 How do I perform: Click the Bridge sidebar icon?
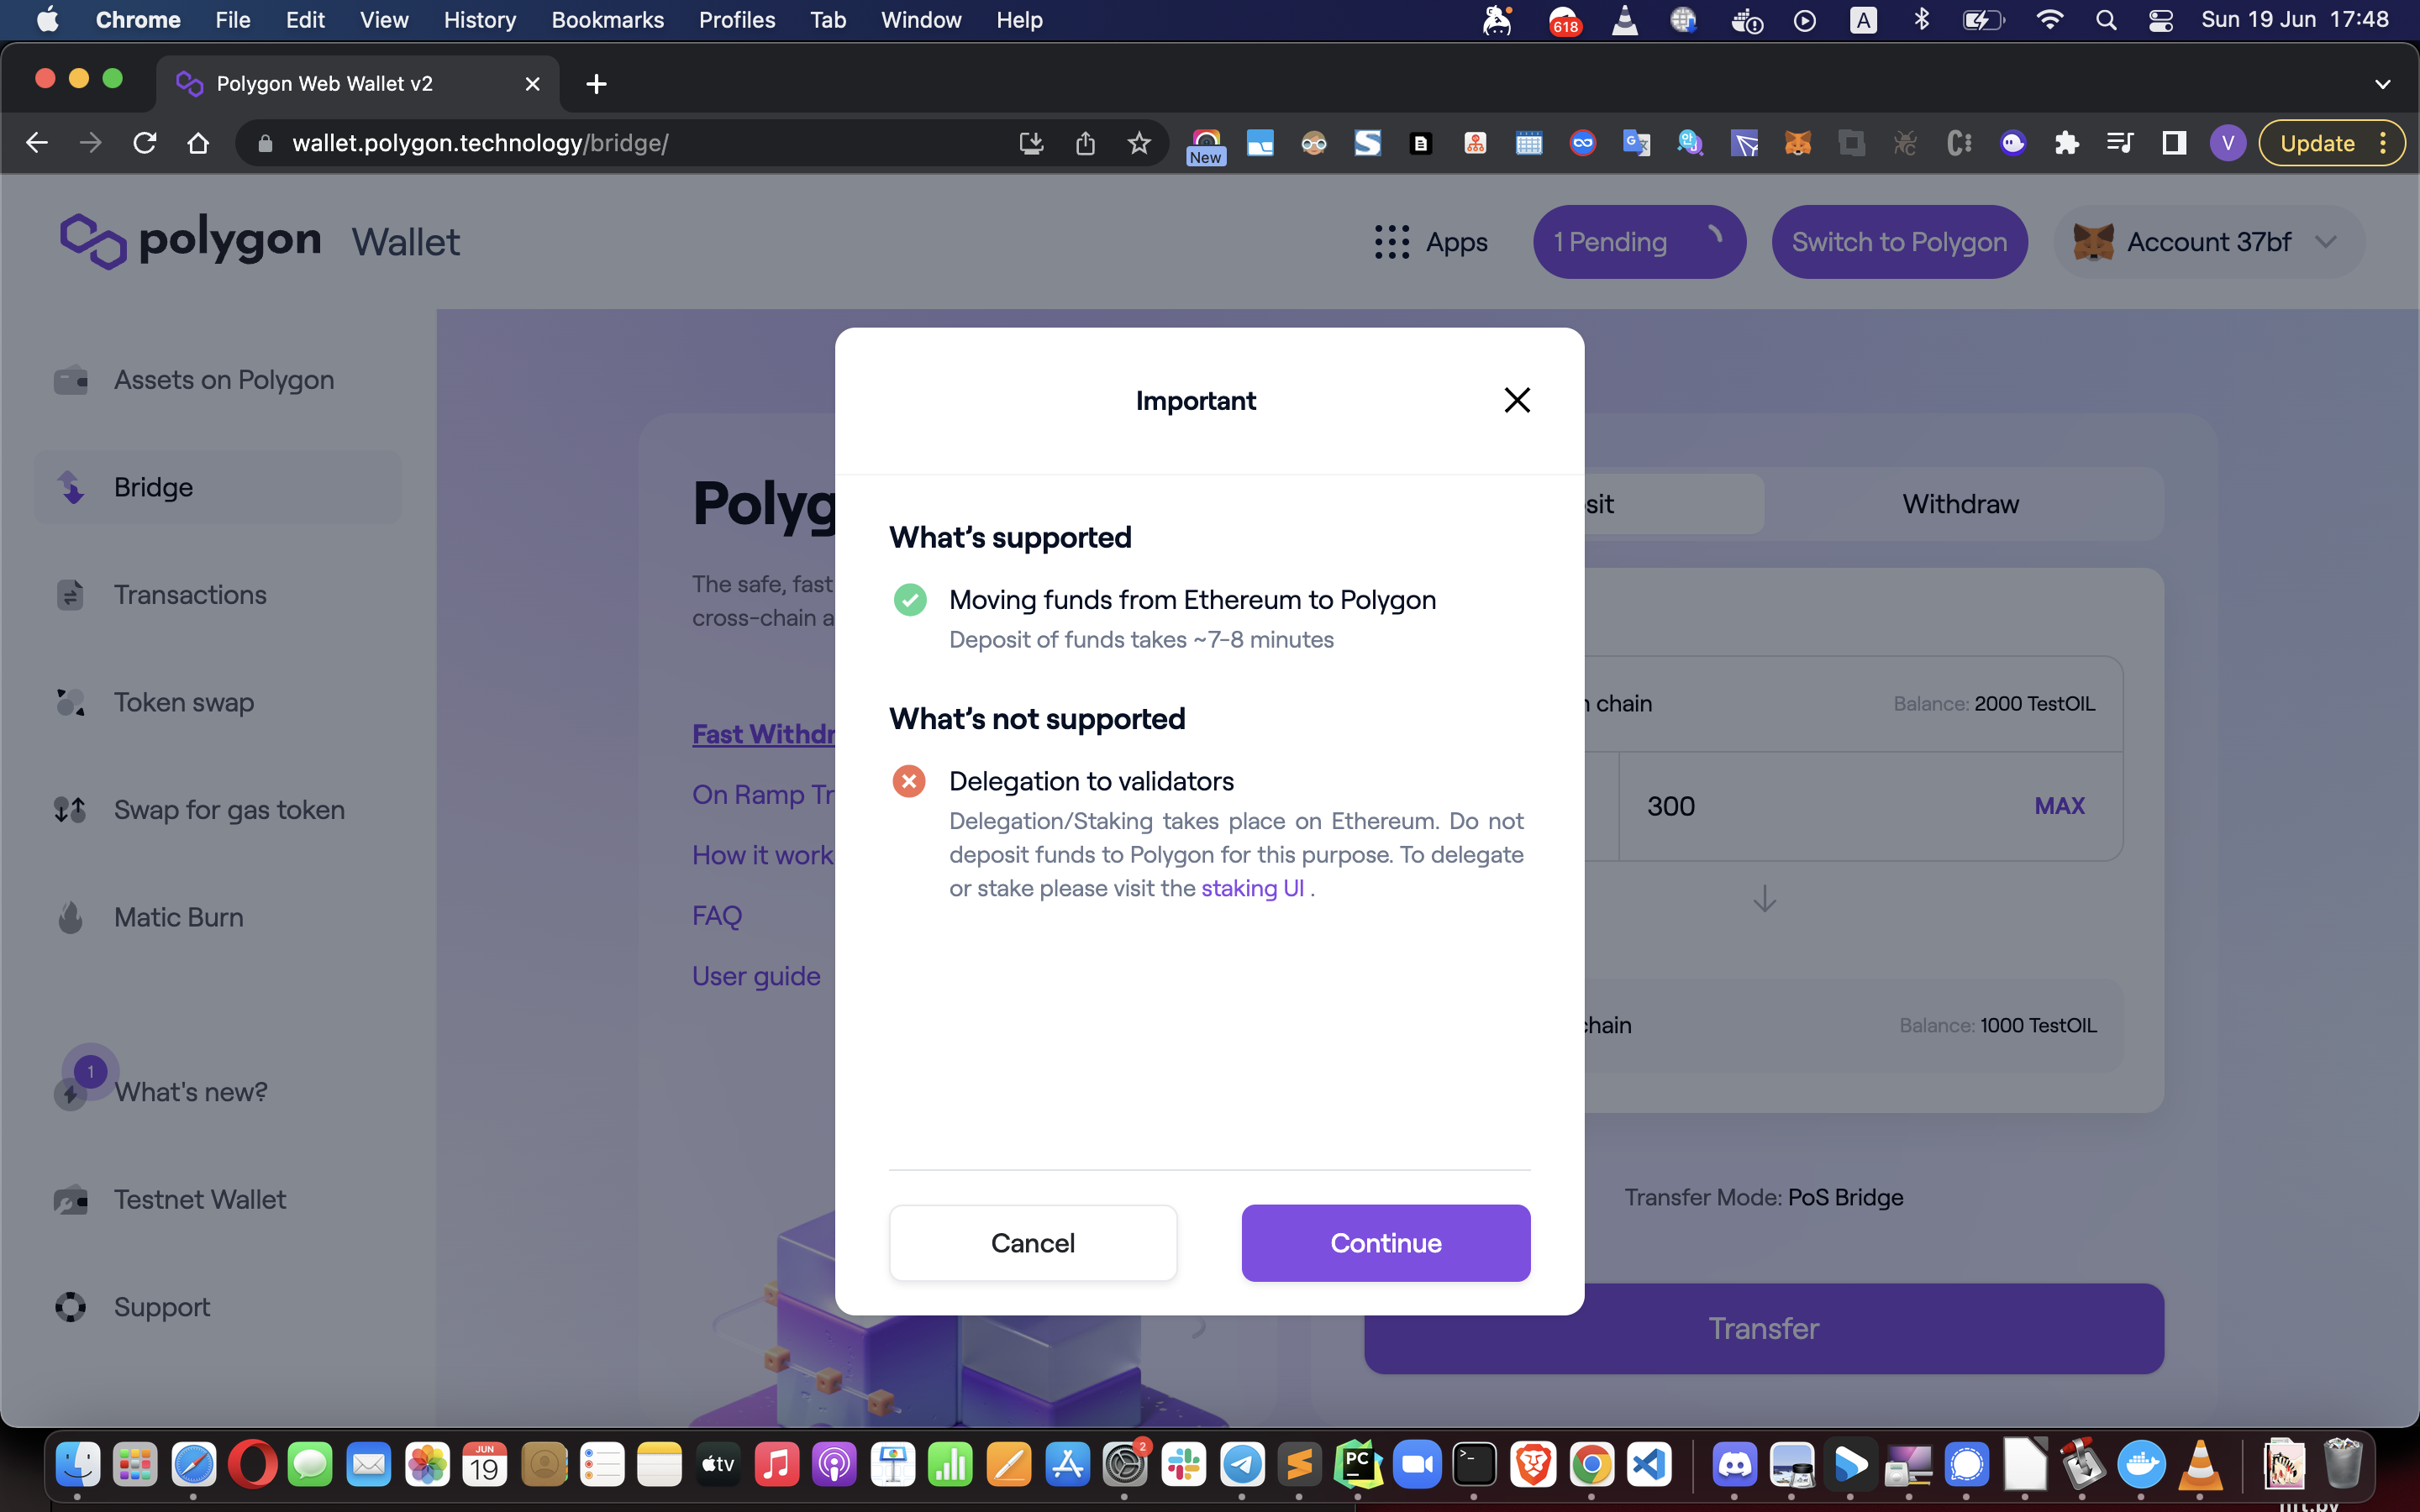(x=71, y=487)
